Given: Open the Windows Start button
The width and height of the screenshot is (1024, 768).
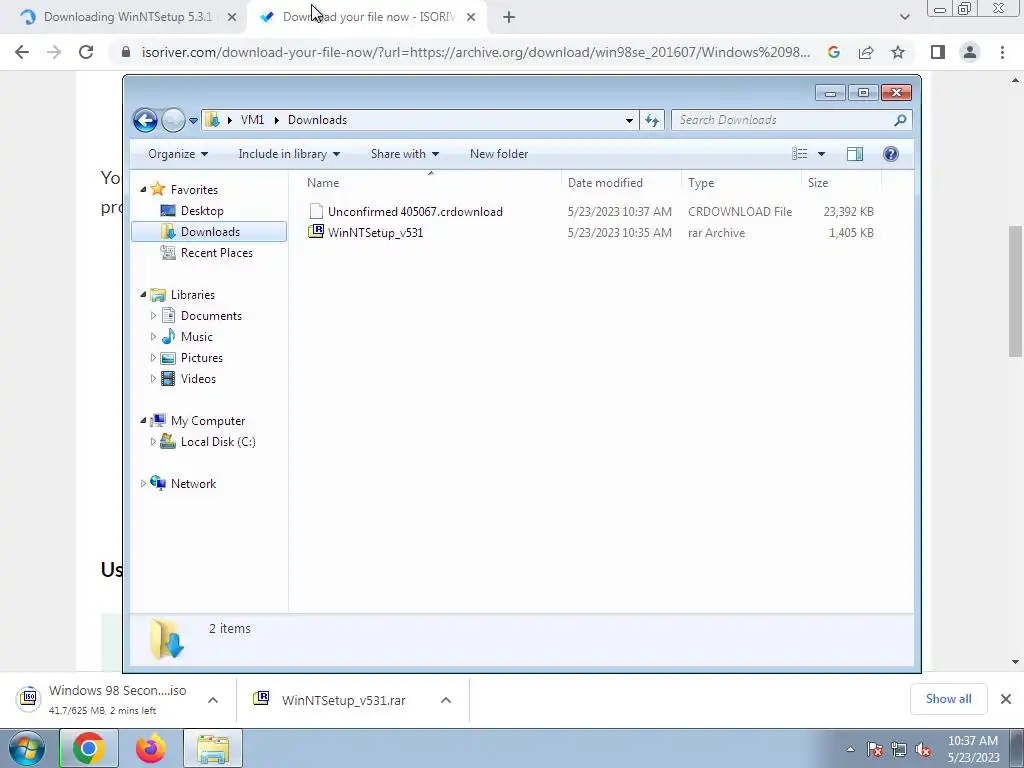Looking at the screenshot, I should pos(26,748).
